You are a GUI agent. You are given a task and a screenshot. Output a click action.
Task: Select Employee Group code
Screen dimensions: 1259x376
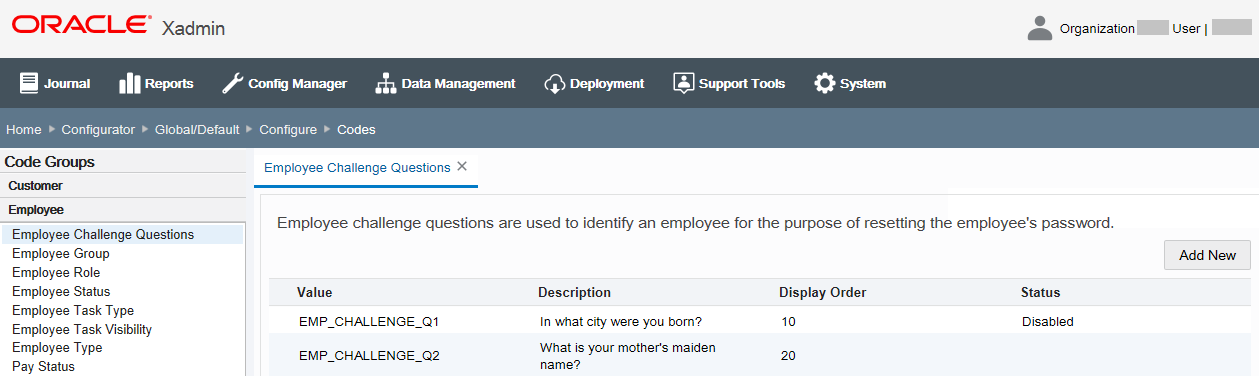pos(61,254)
